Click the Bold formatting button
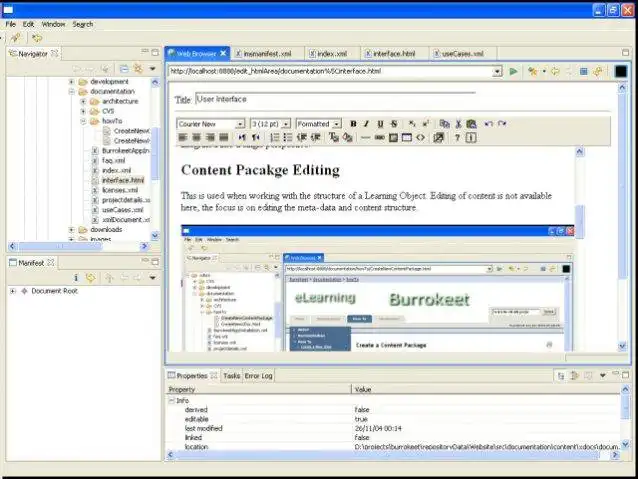This screenshot has width=638, height=479. pos(353,123)
